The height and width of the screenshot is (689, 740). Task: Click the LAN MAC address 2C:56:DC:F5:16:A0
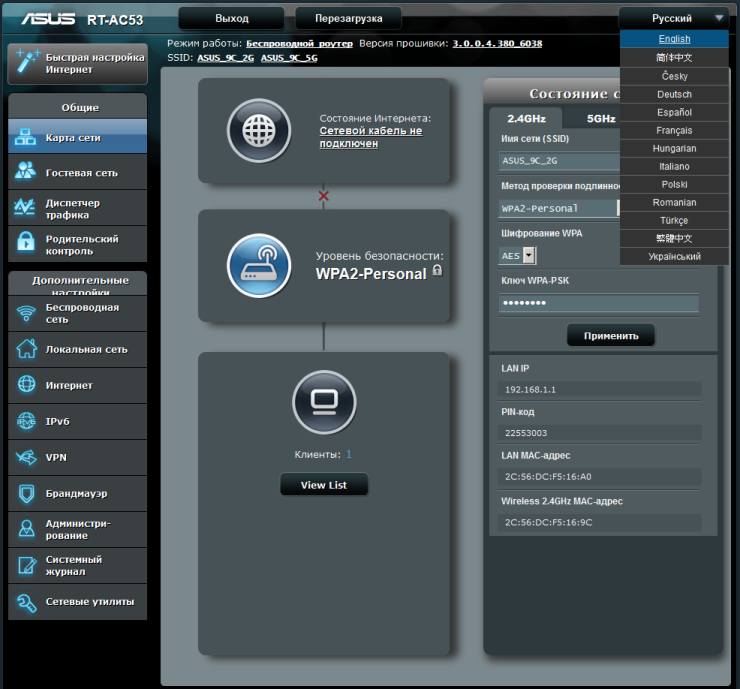tap(548, 477)
